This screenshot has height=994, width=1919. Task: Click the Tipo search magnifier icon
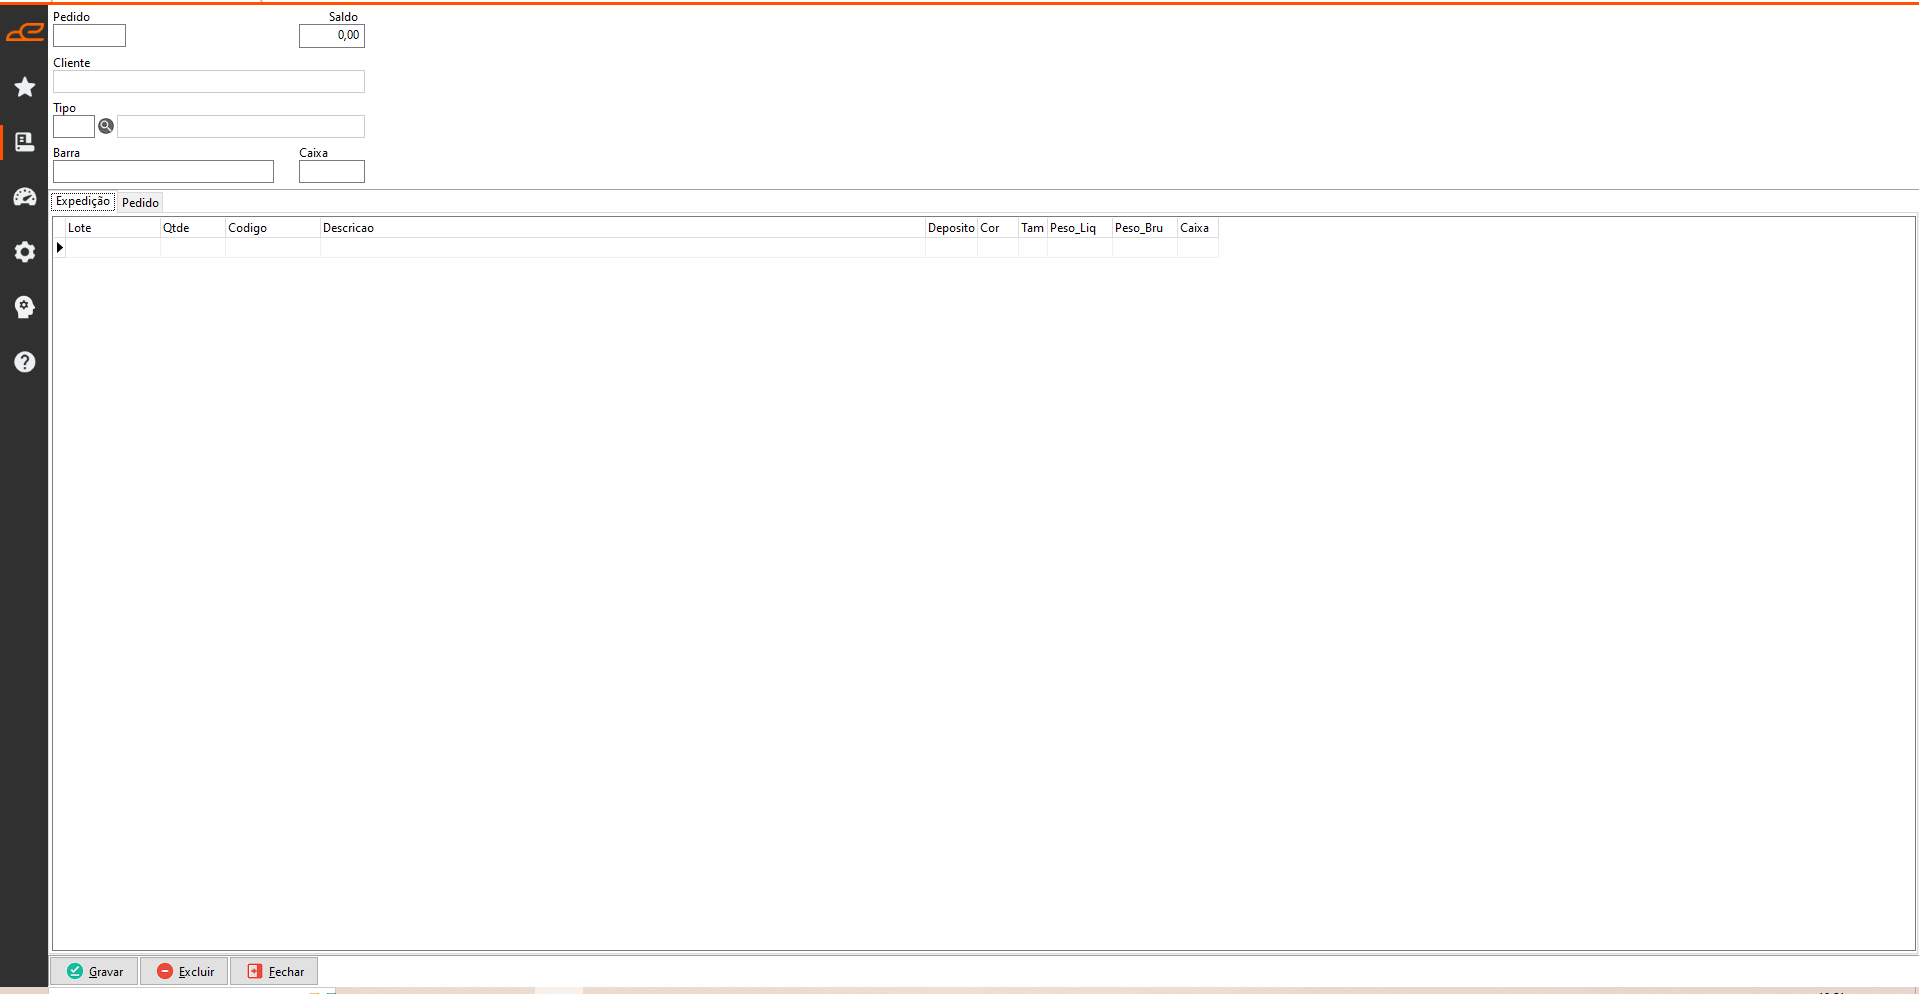click(106, 126)
